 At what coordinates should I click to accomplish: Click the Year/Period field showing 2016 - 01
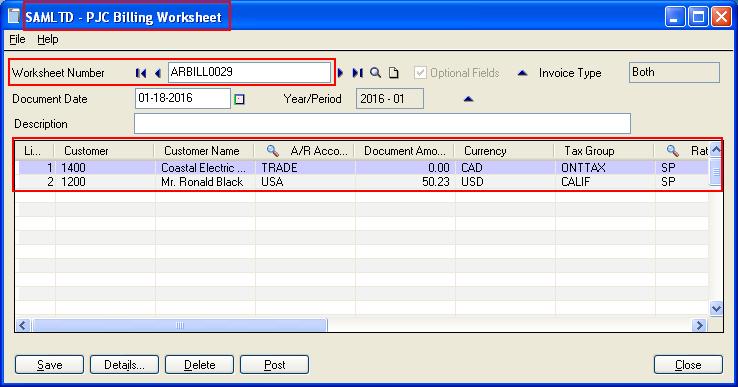390,99
